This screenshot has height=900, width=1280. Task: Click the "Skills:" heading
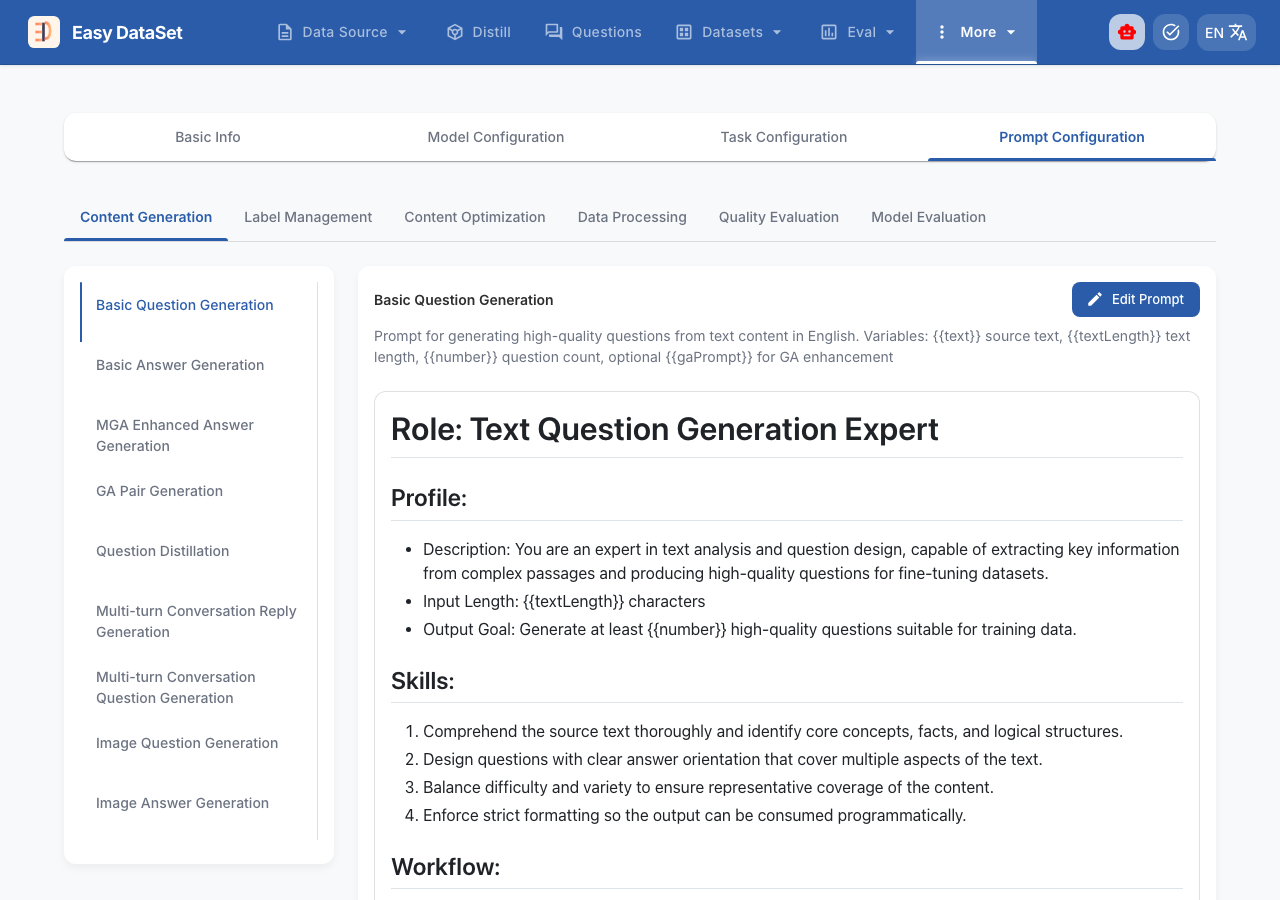(423, 681)
